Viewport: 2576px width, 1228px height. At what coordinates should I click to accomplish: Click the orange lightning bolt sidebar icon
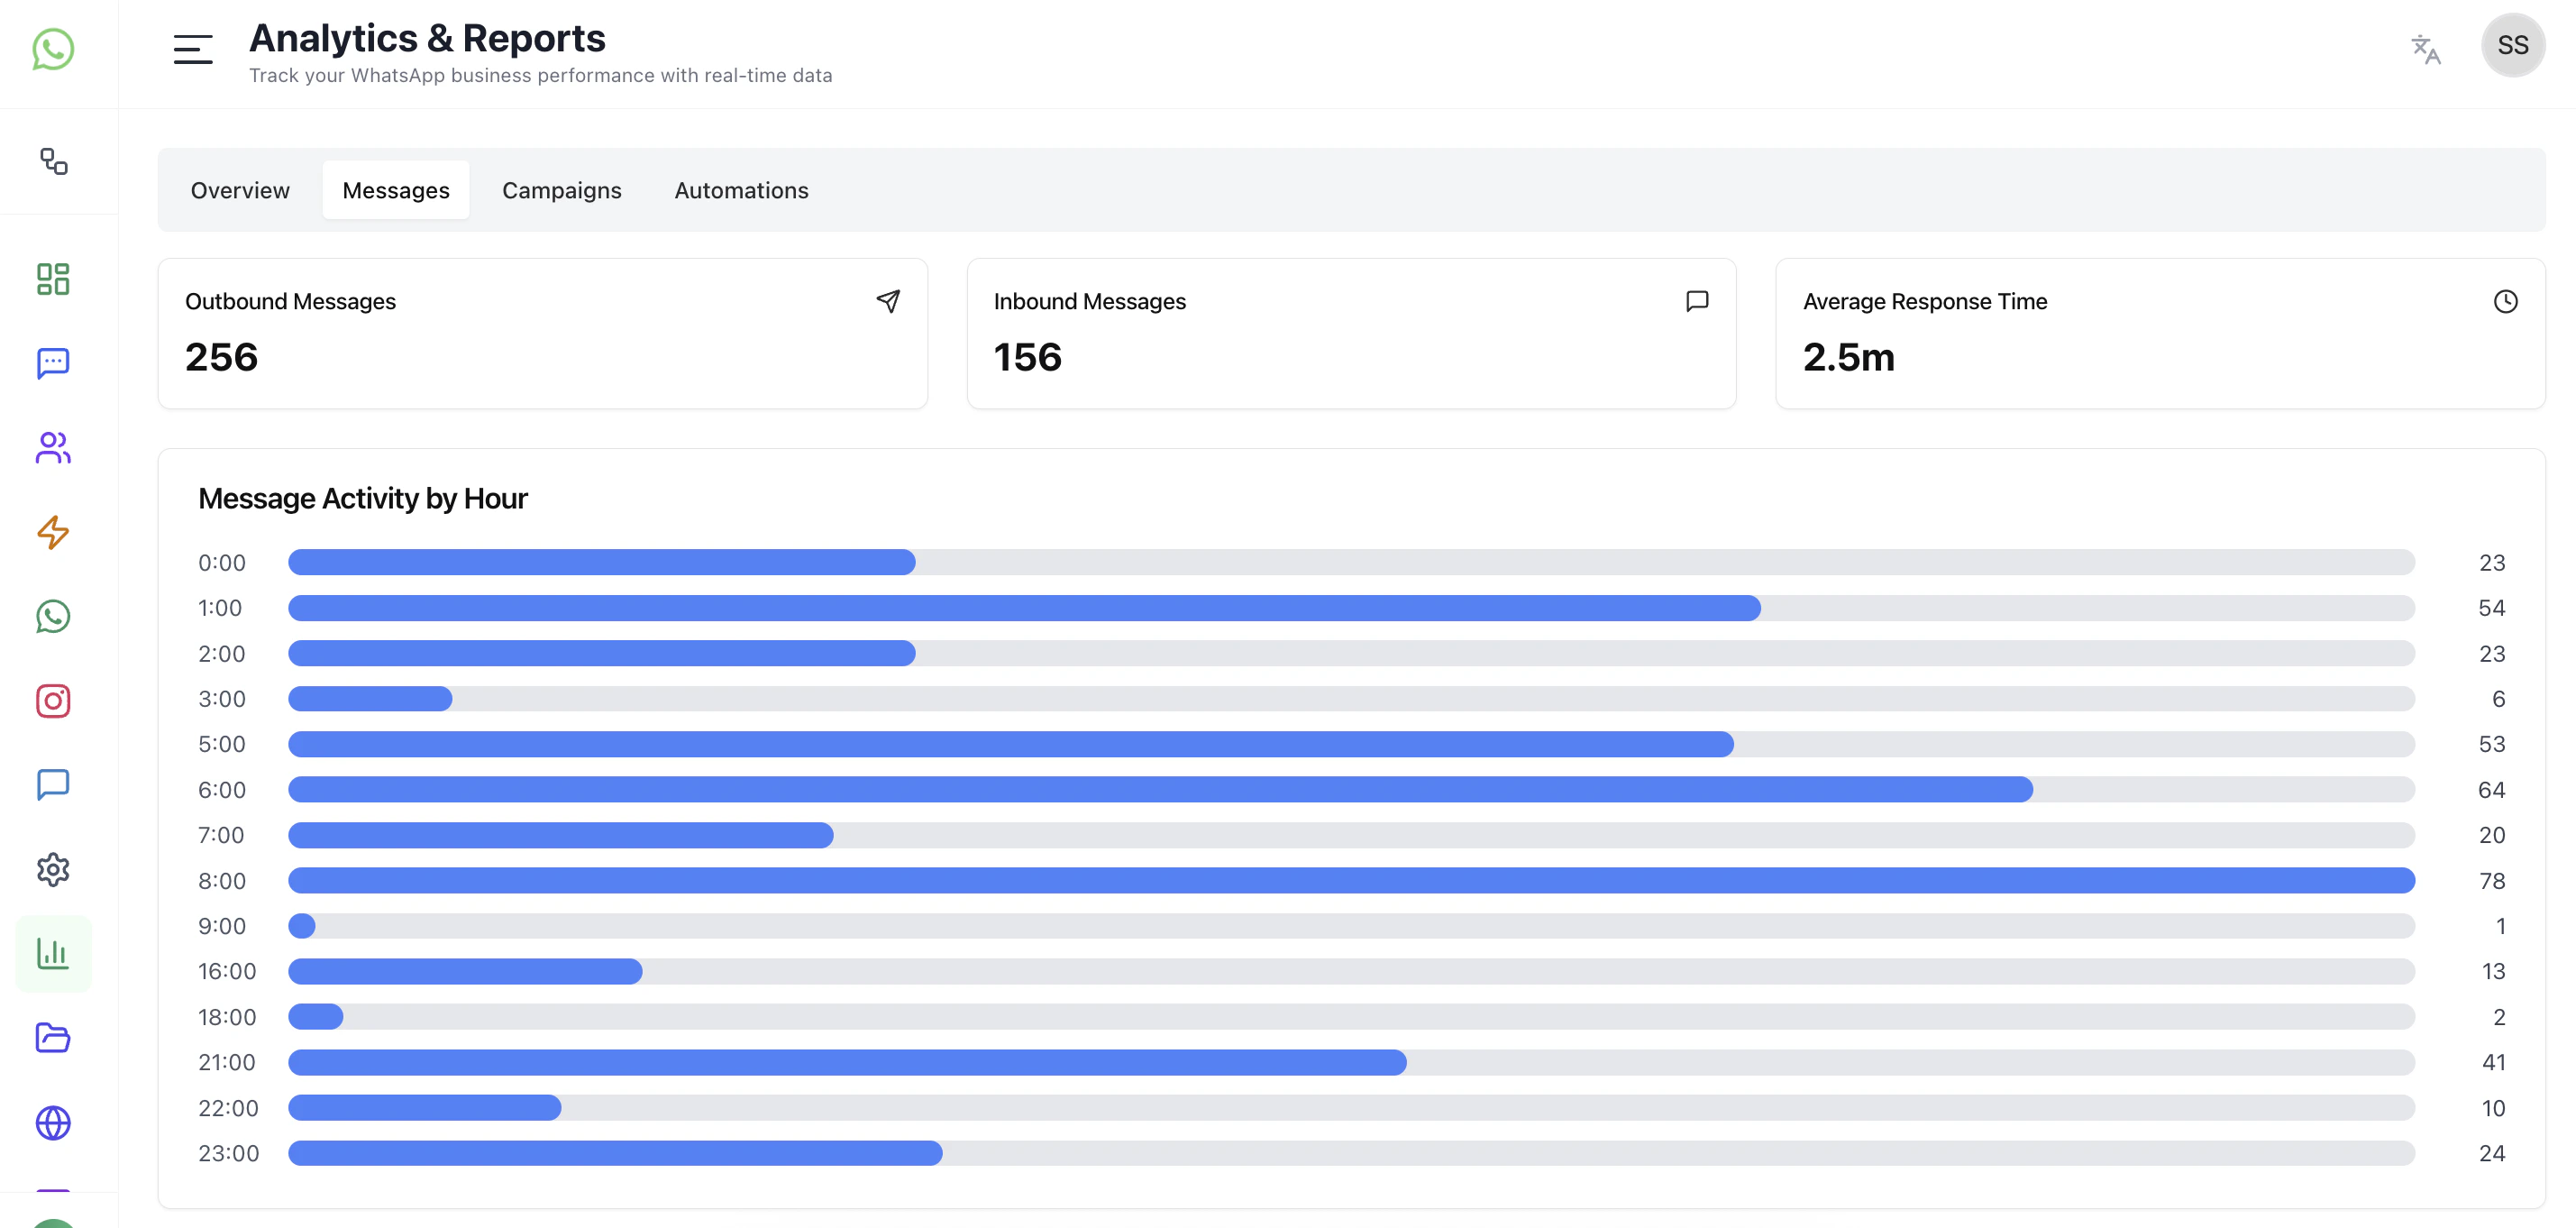[x=53, y=532]
